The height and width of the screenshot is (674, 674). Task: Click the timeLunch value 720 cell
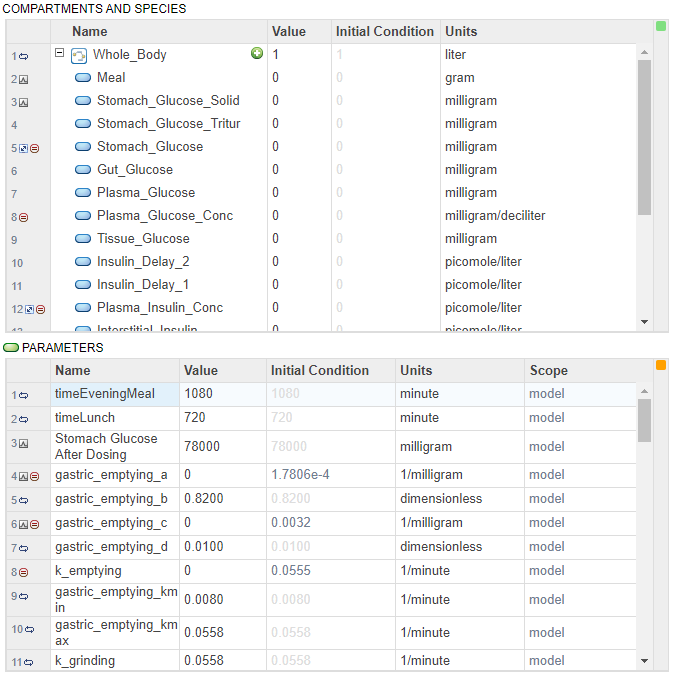point(223,418)
